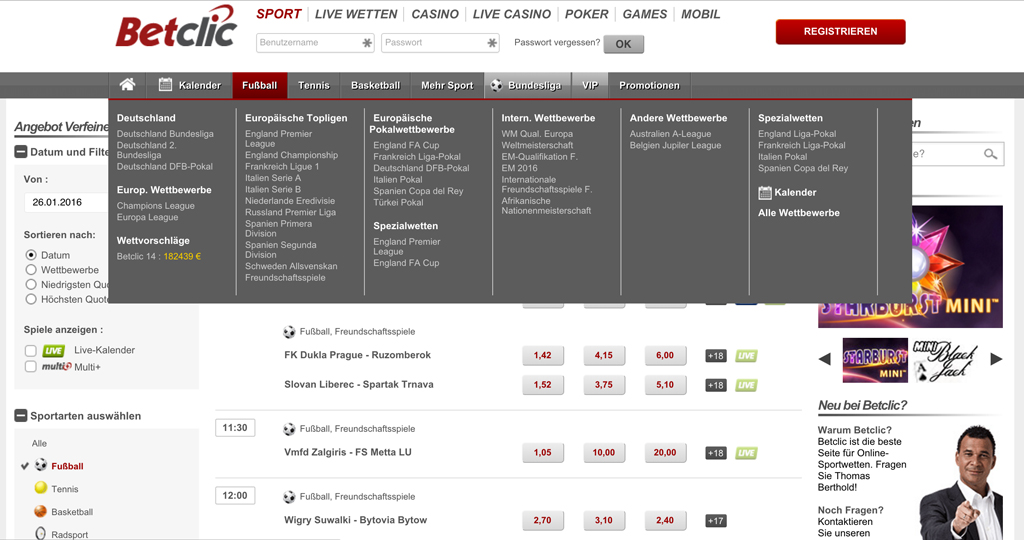Click the Benutzername input field
1024x540 pixels.
click(x=315, y=42)
